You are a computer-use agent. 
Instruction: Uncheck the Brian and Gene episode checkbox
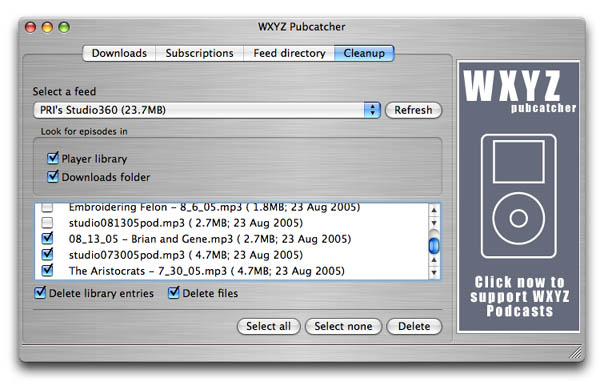(47, 238)
